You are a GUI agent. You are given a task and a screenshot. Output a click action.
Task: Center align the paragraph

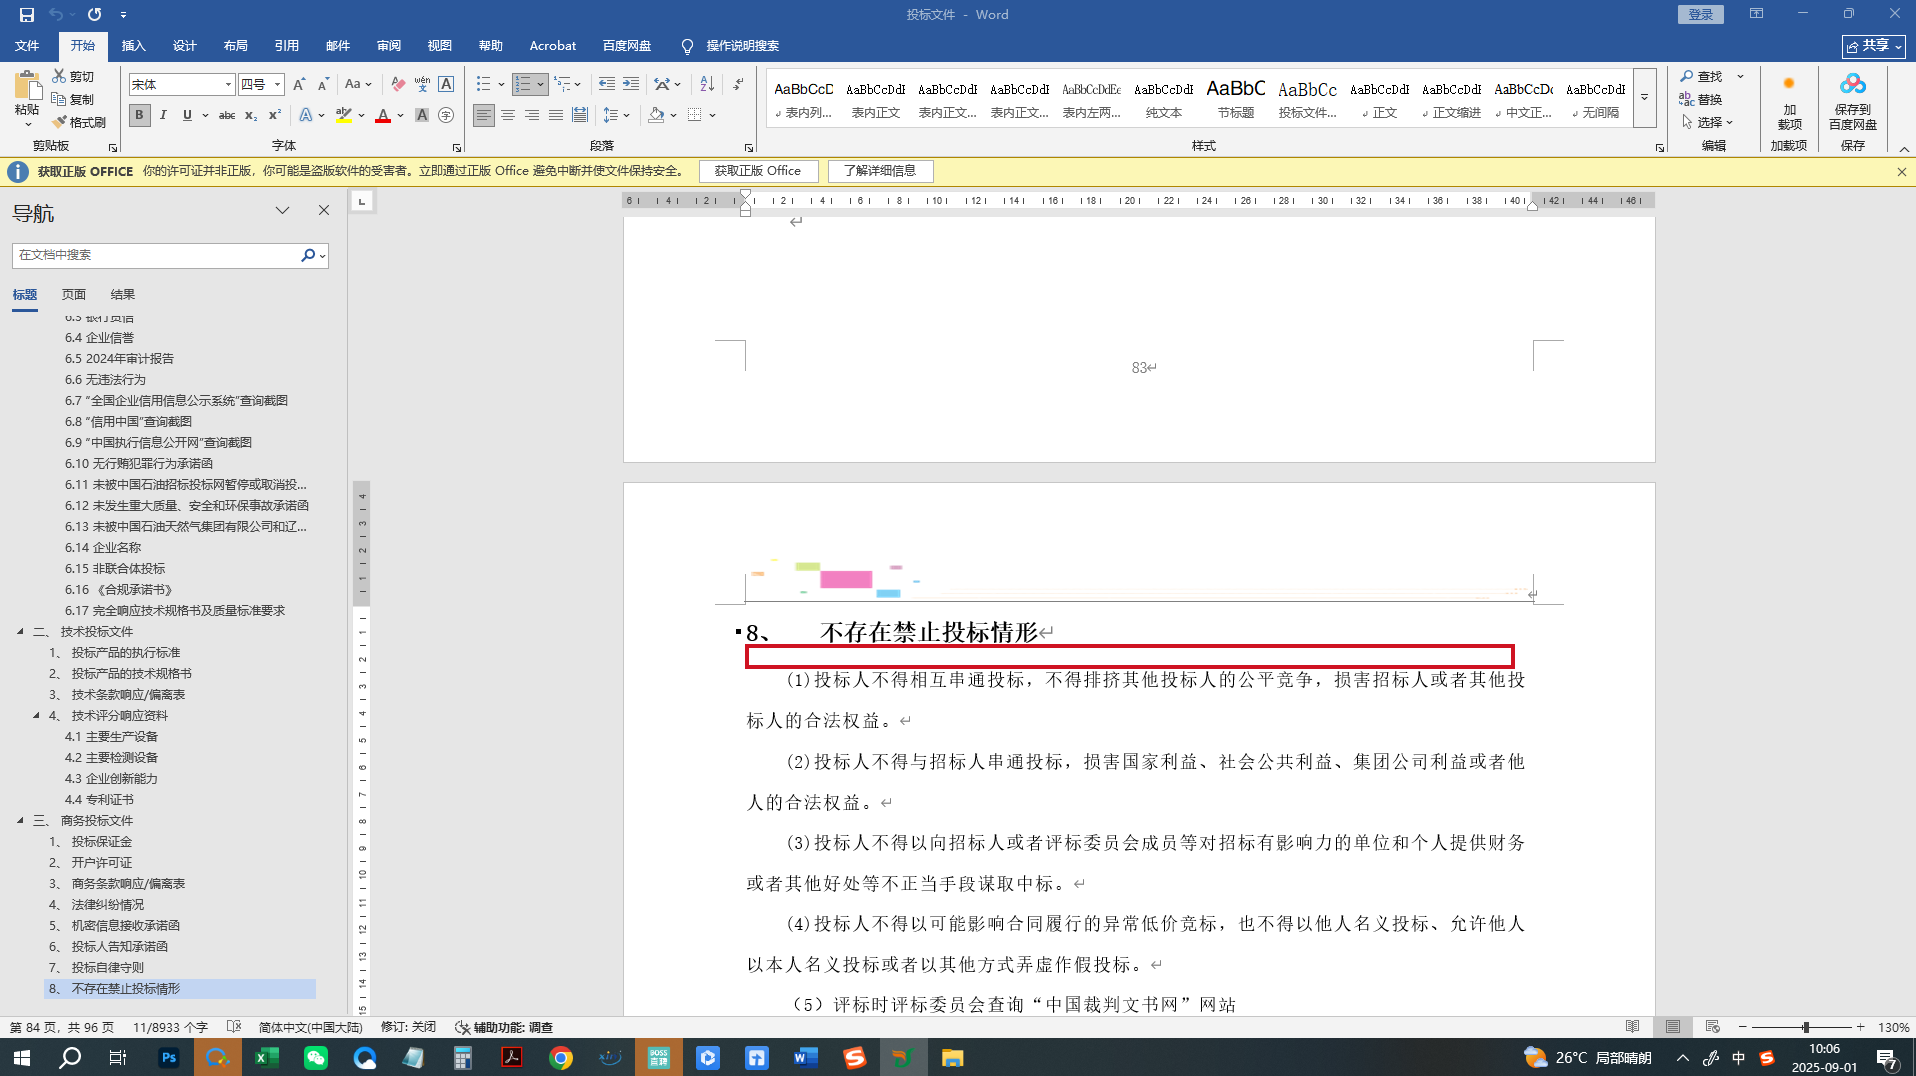click(508, 115)
